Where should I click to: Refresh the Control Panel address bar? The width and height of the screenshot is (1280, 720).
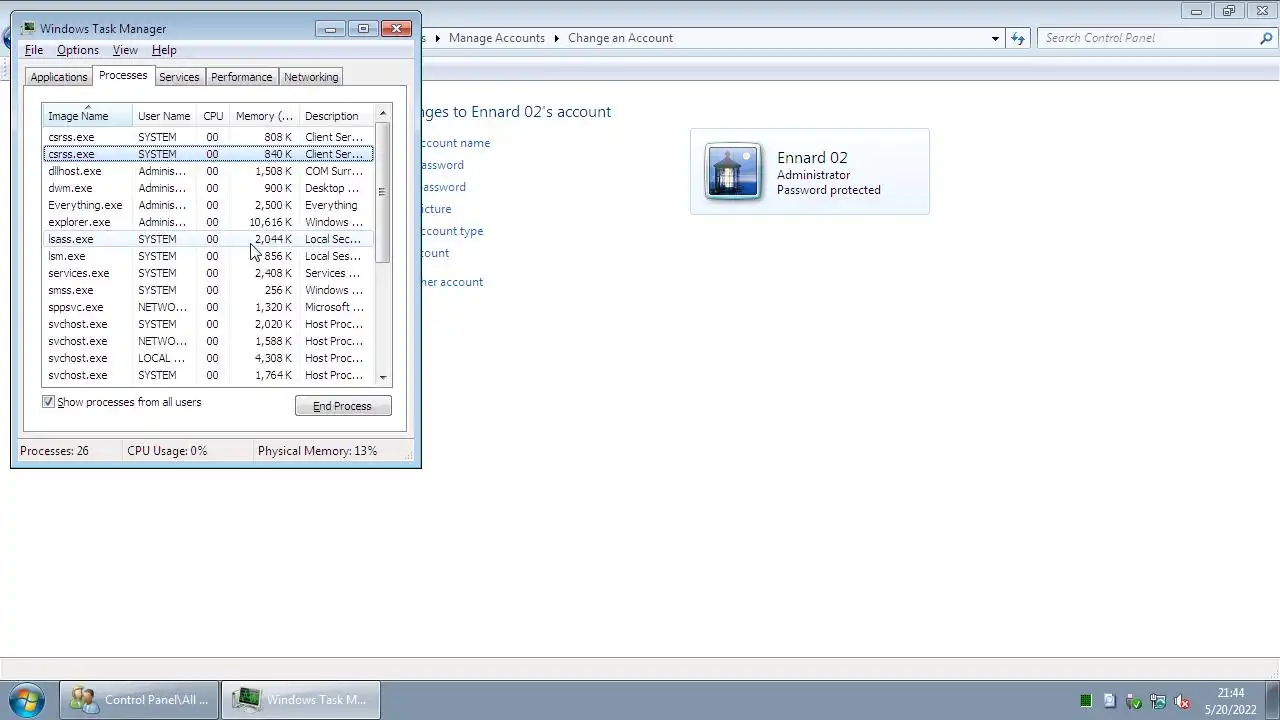tap(1018, 38)
